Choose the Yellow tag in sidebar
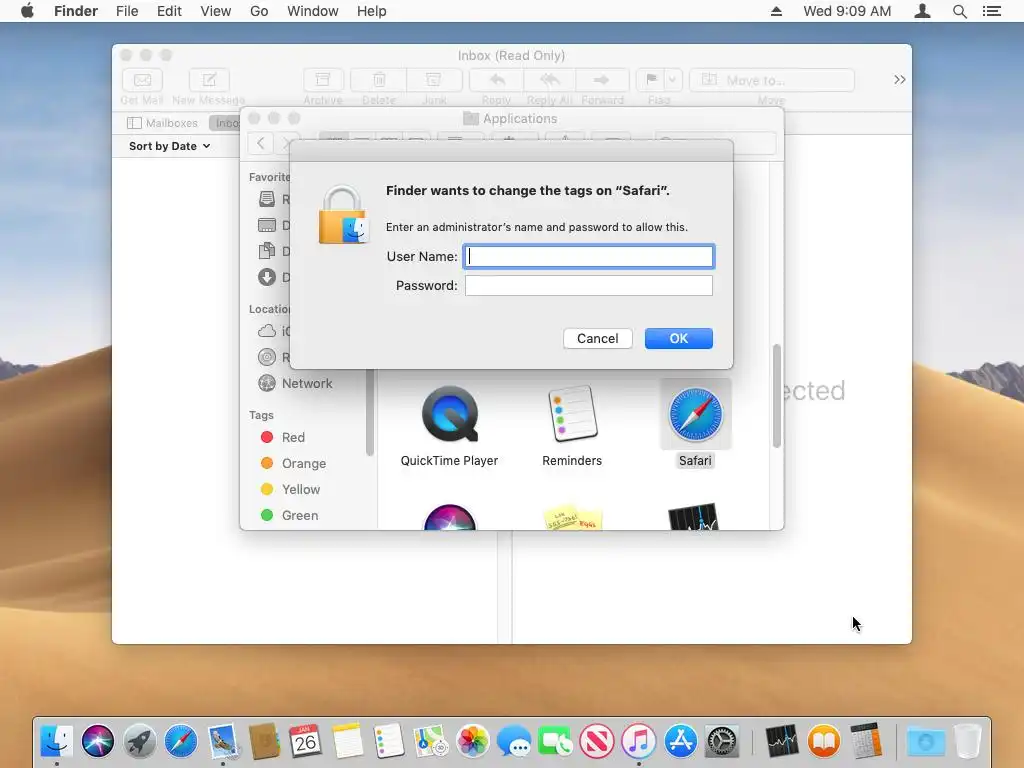Viewport: 1024px width, 768px height. pos(290,489)
